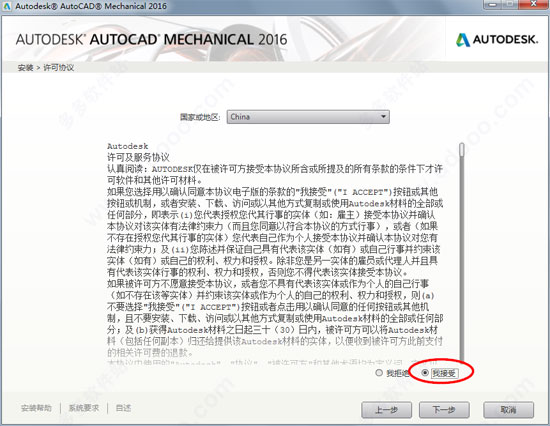550x426 pixels.
Task: Click the AutoCAD icon in the title bar
Action: click(x=7, y=6)
